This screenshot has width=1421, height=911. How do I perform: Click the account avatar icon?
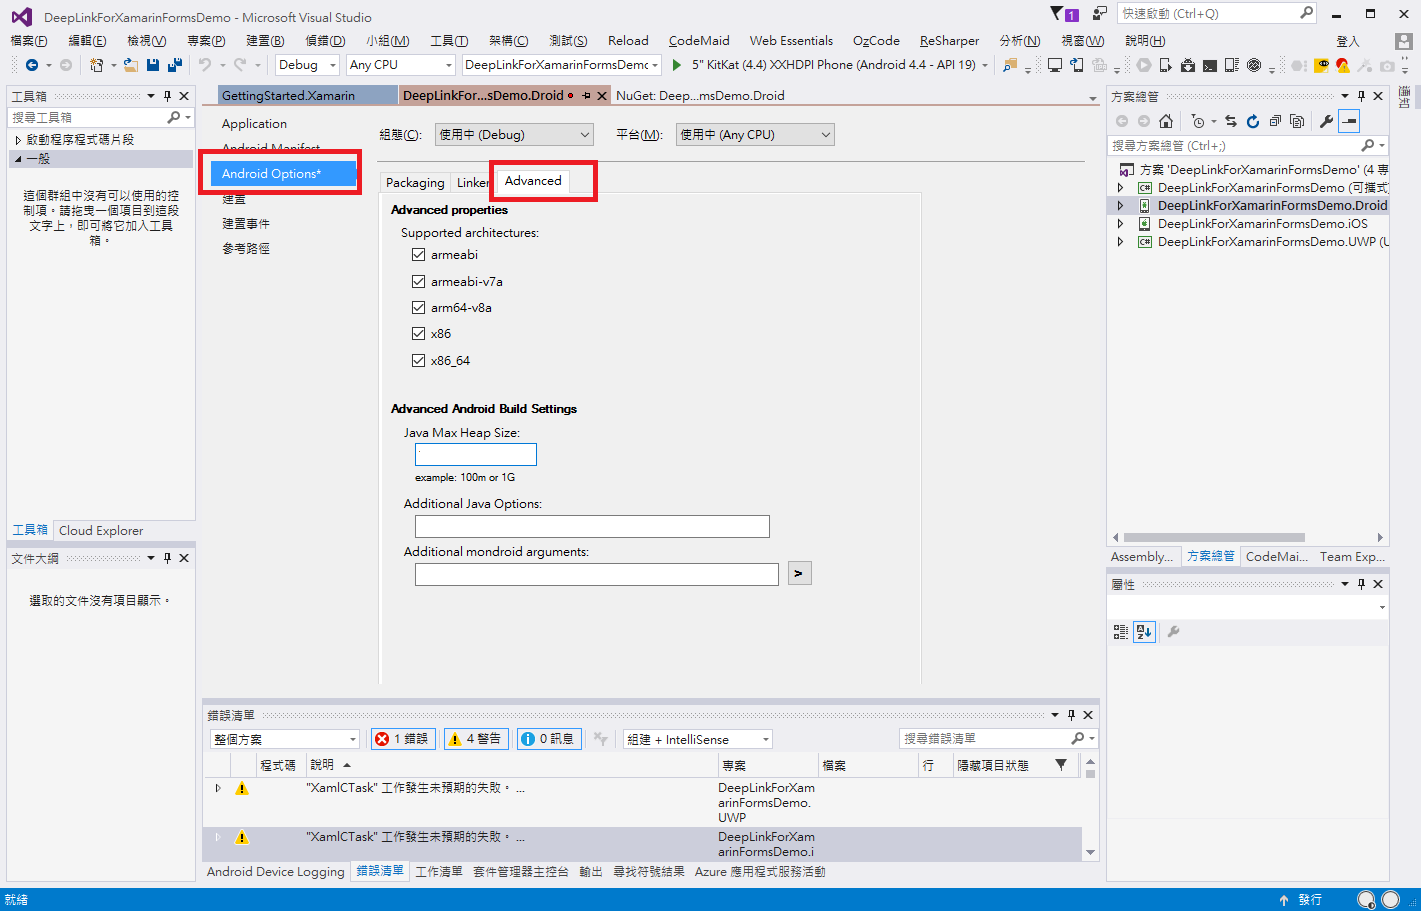point(1404,41)
